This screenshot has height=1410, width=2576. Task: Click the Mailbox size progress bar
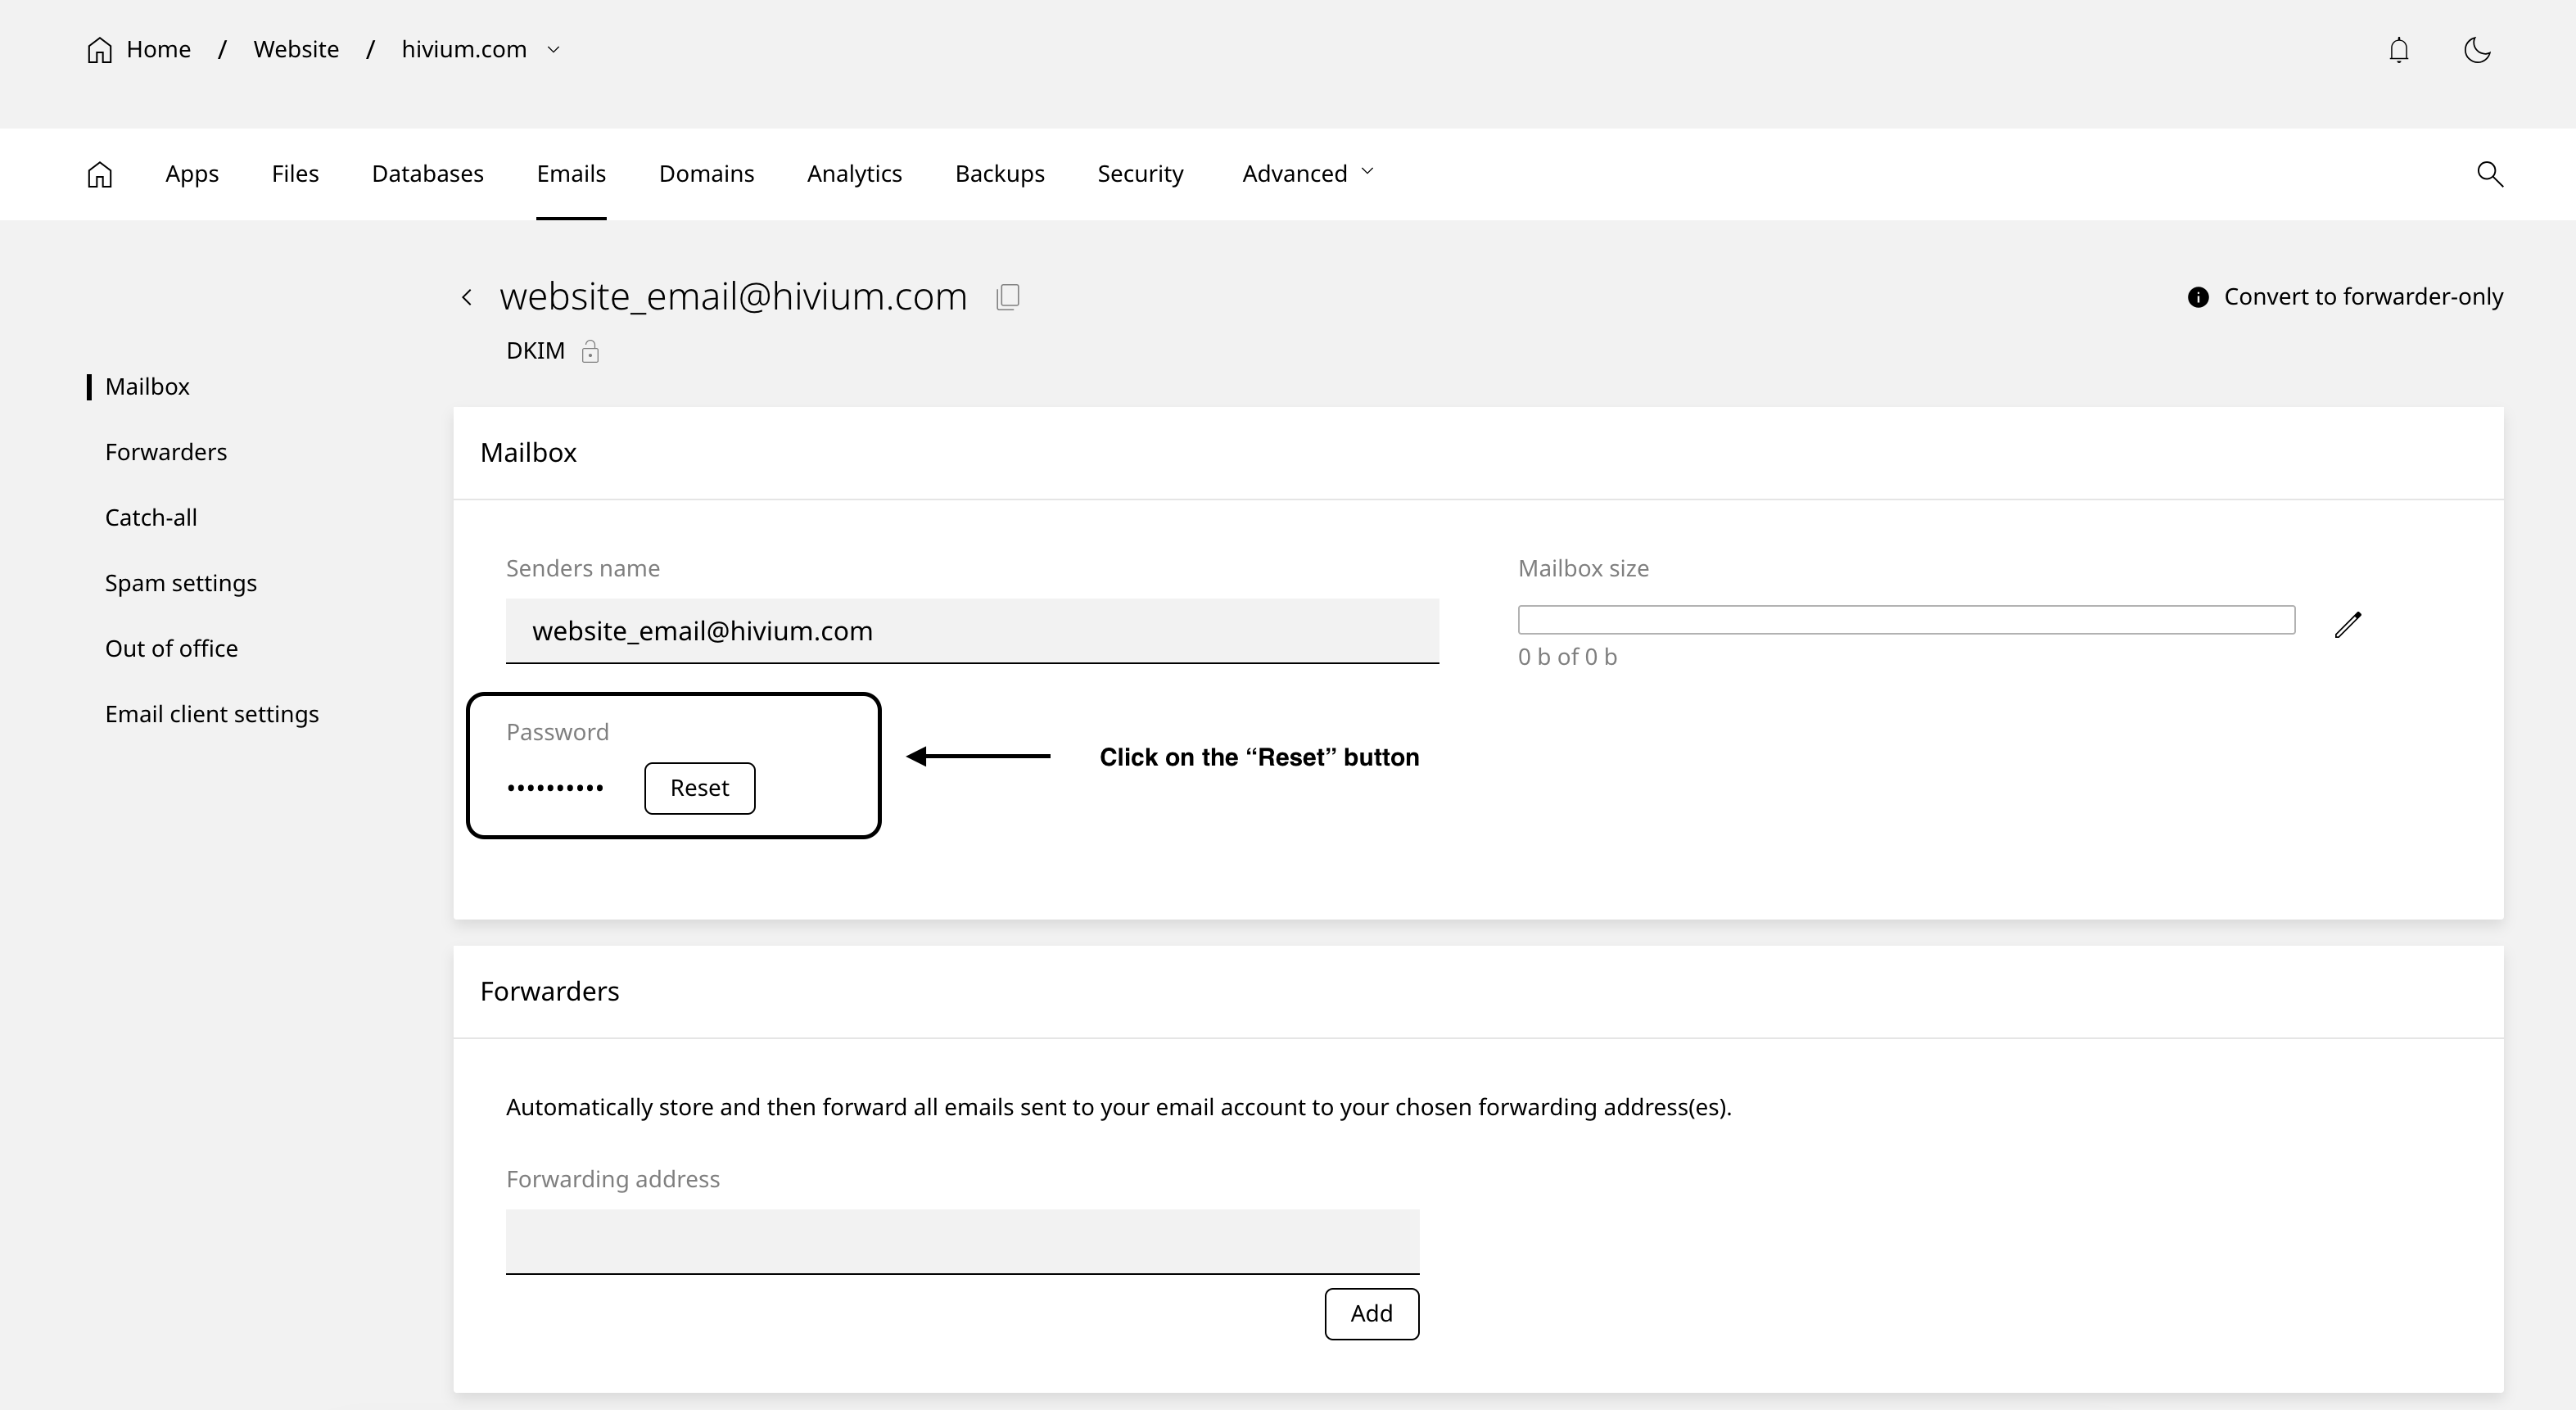pos(1905,620)
